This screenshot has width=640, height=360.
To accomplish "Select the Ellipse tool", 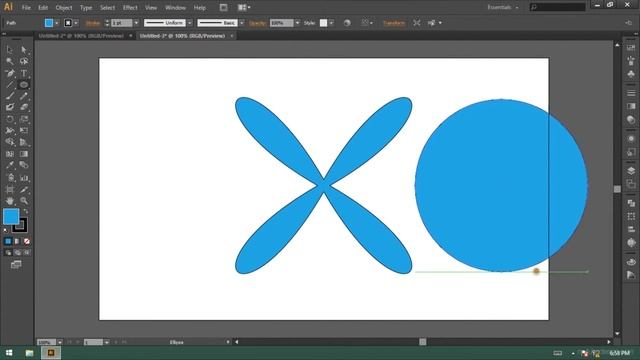I will click(24, 85).
